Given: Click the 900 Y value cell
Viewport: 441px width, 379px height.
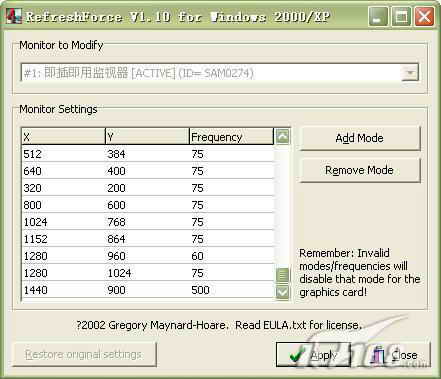Looking at the screenshot, I should click(116, 290).
